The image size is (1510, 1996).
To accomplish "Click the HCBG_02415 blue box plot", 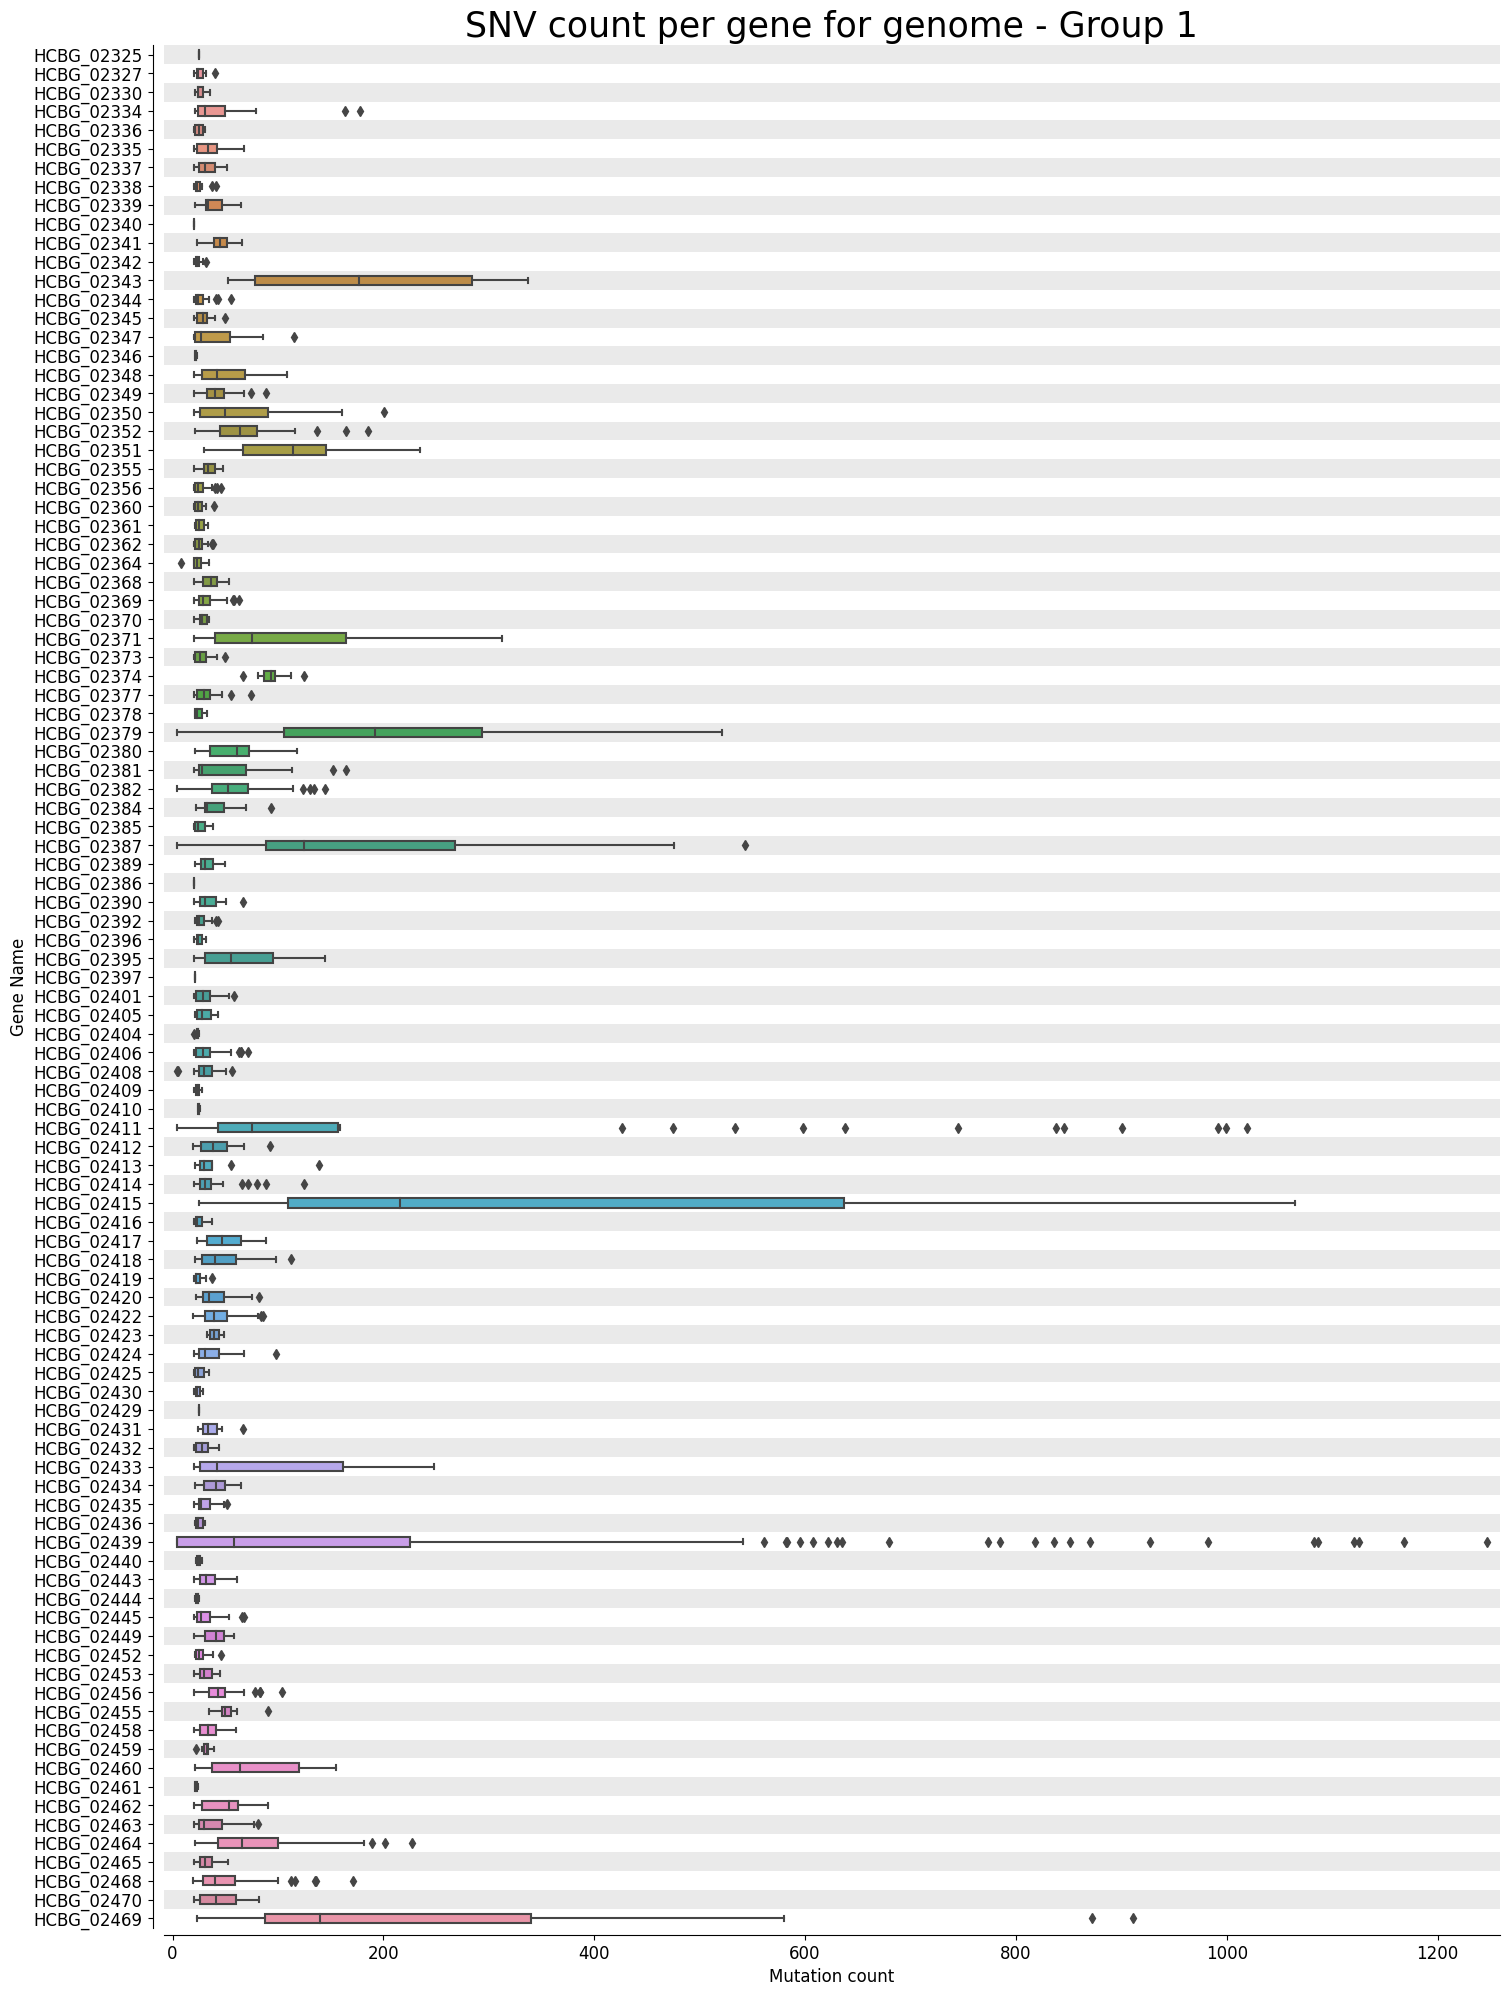I will [x=566, y=1203].
